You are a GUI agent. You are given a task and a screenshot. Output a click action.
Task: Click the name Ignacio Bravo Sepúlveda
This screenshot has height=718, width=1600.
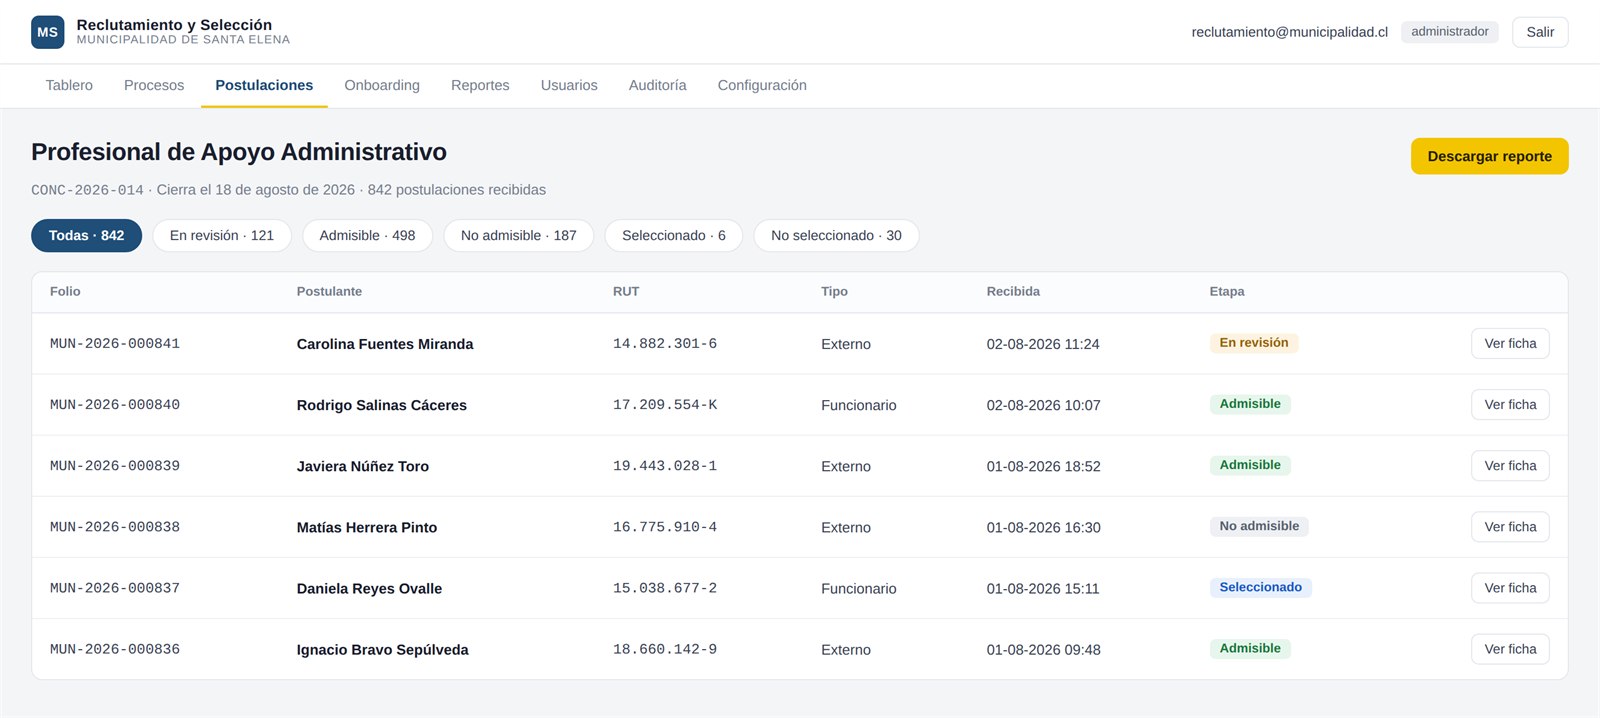tap(383, 649)
